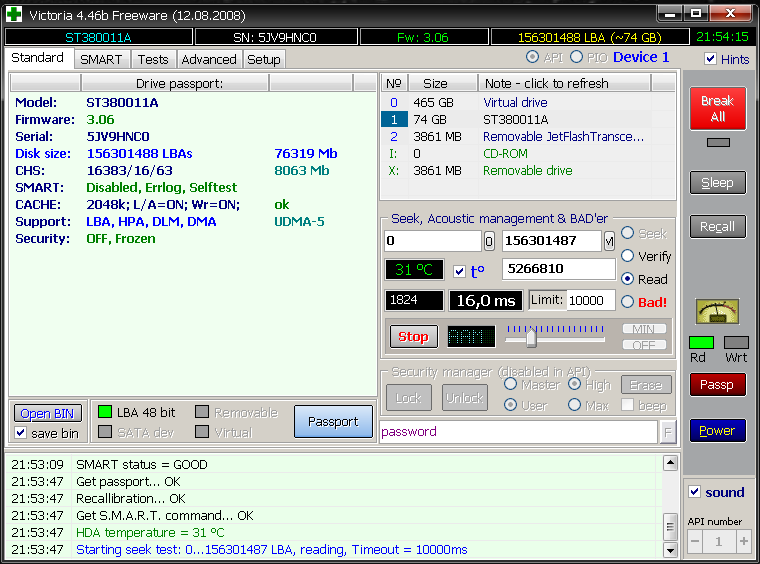Click the Passport button
Viewport: 760px width, 564px height.
333,421
